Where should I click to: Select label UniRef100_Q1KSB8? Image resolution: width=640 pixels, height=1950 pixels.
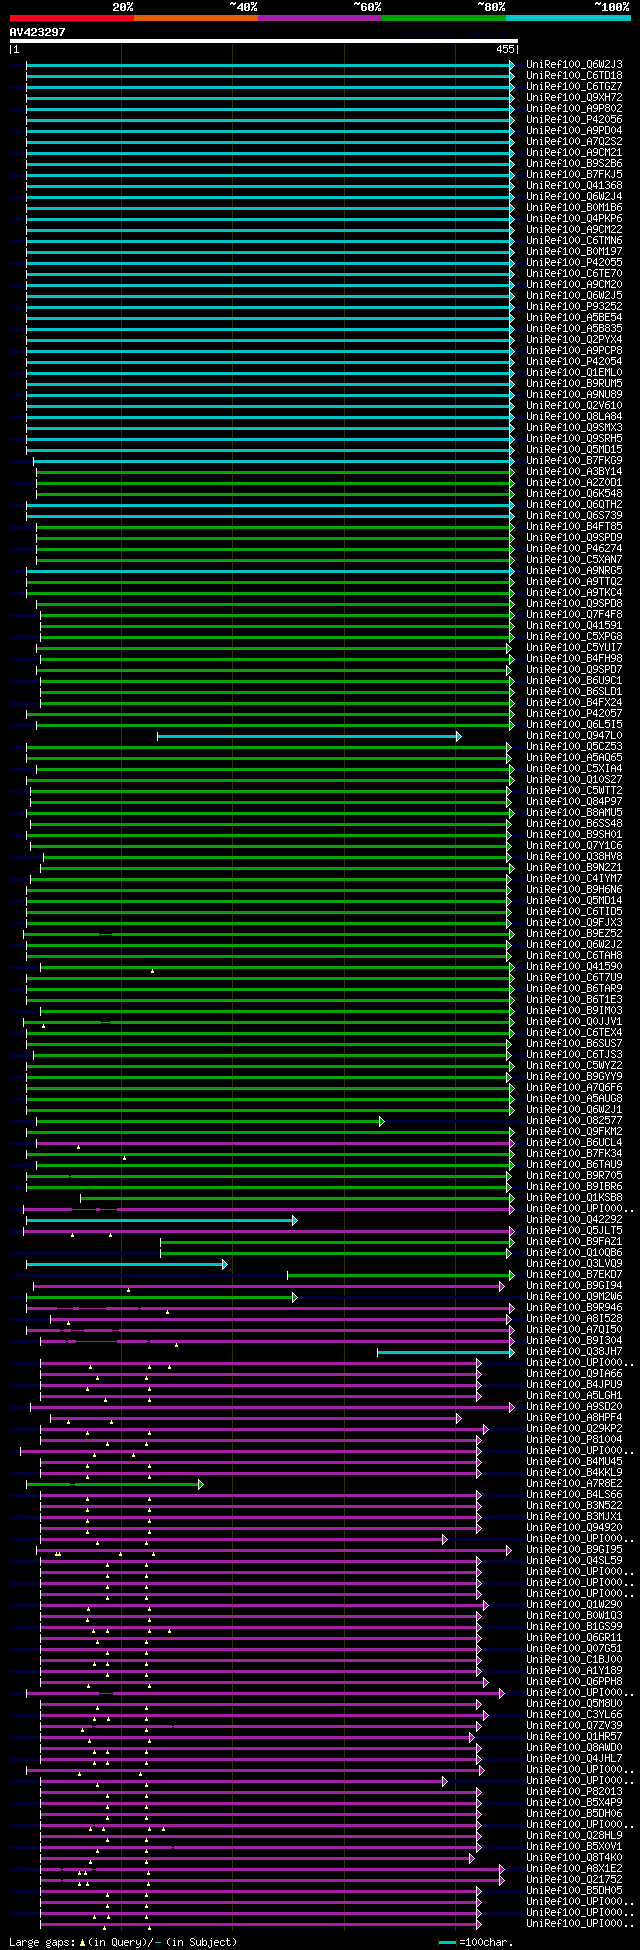point(574,1198)
